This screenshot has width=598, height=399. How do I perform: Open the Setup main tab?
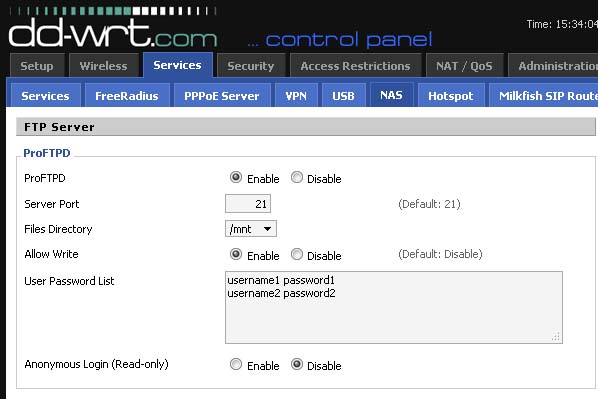coord(37,66)
